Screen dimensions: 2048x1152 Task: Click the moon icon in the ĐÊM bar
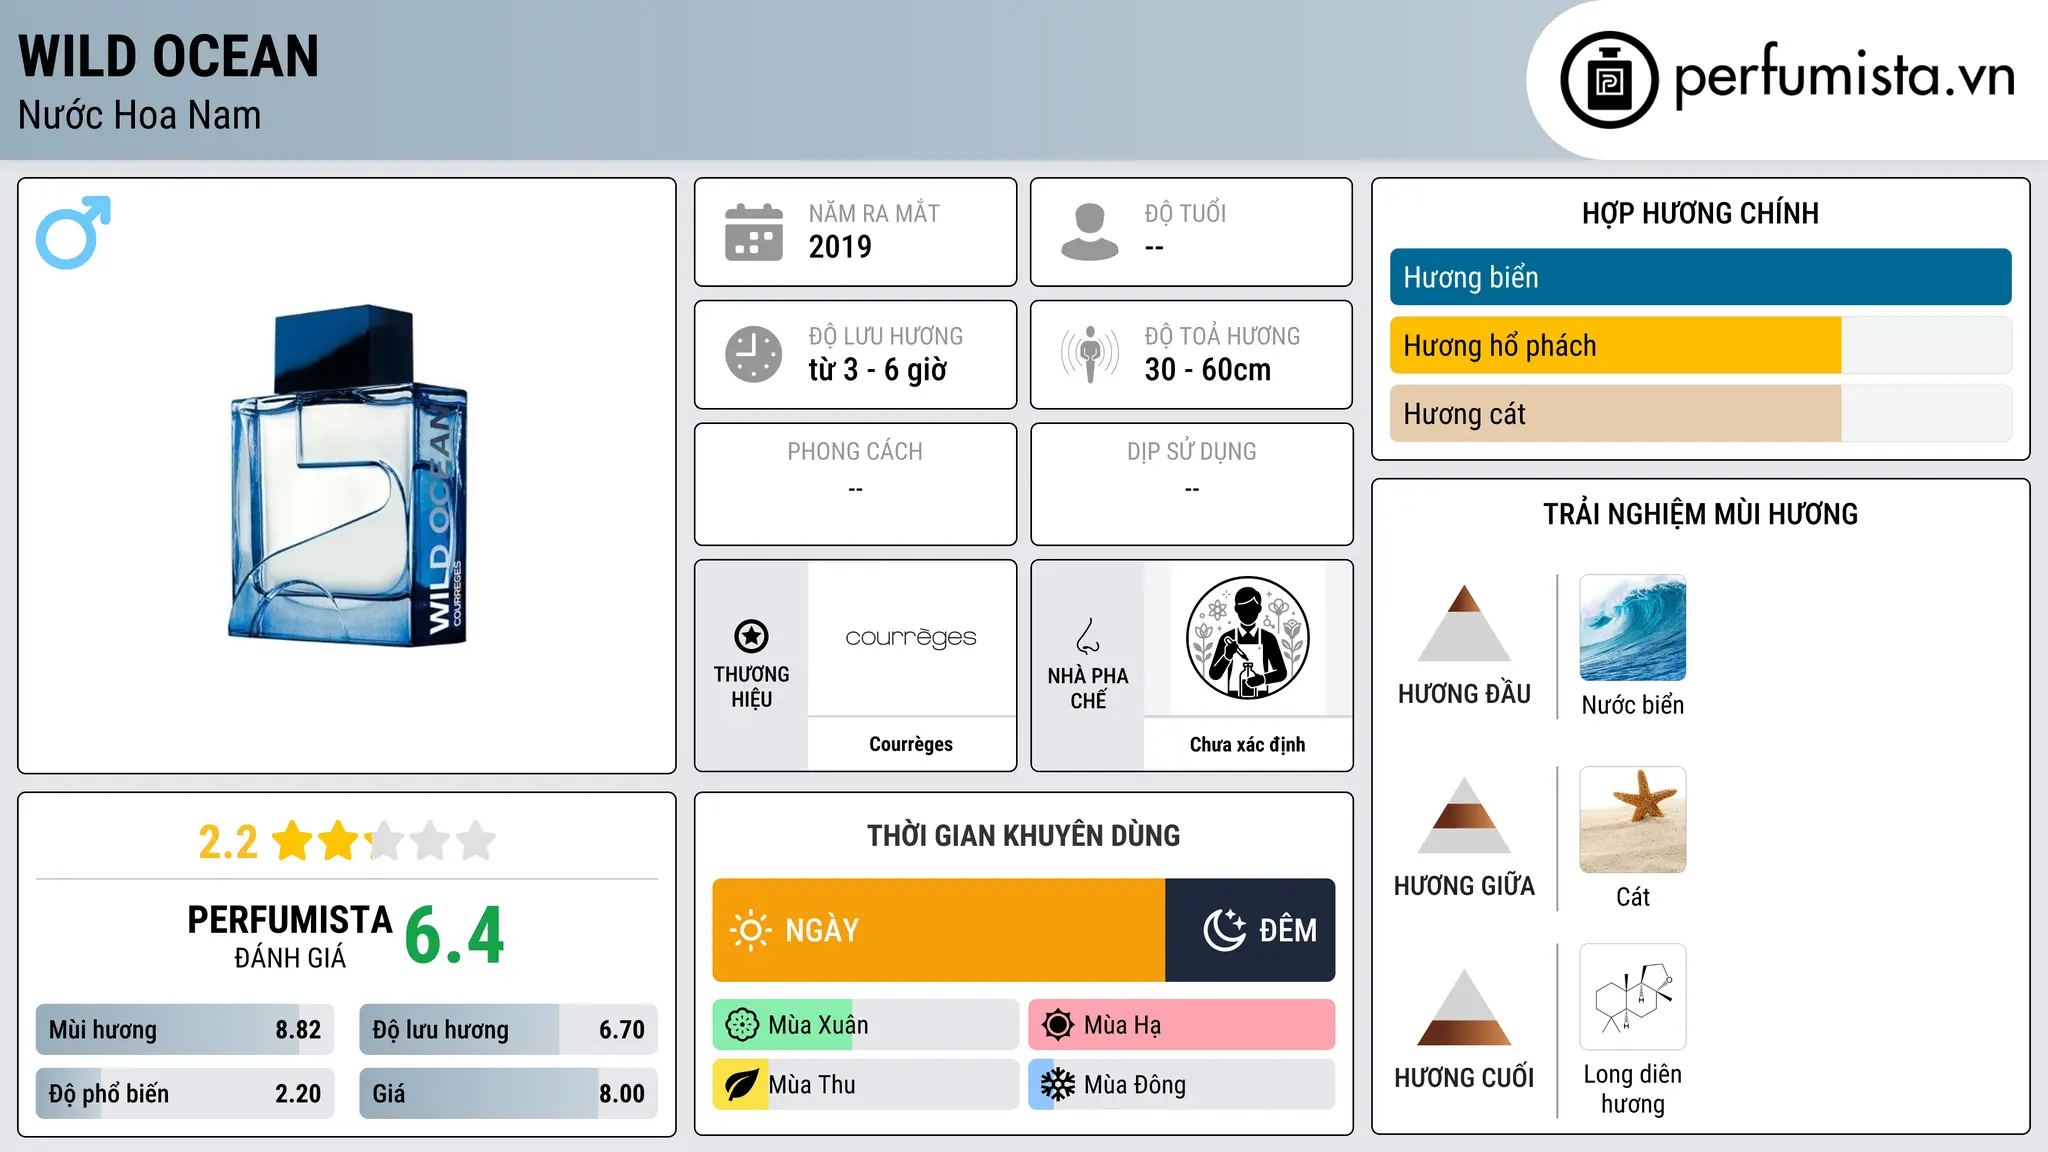click(1224, 930)
